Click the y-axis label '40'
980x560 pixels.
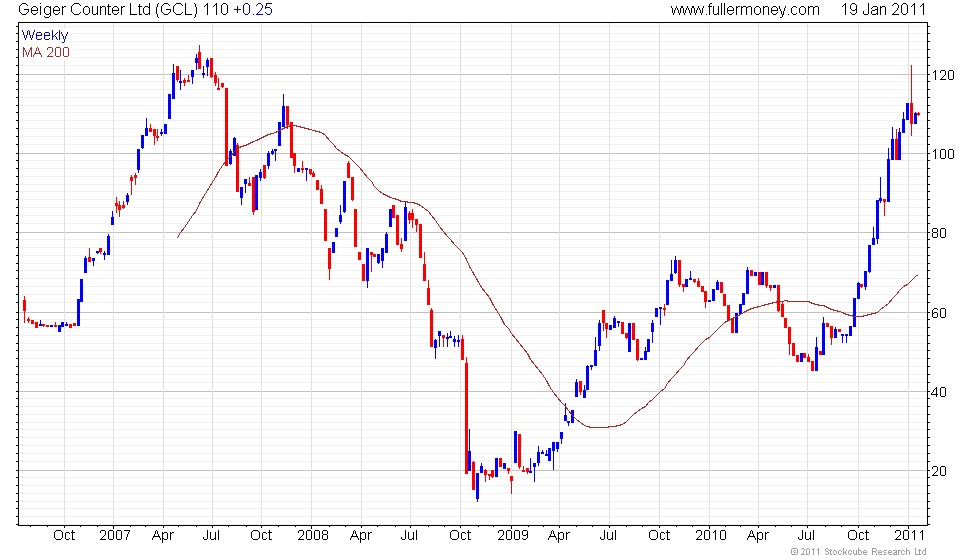[939, 392]
